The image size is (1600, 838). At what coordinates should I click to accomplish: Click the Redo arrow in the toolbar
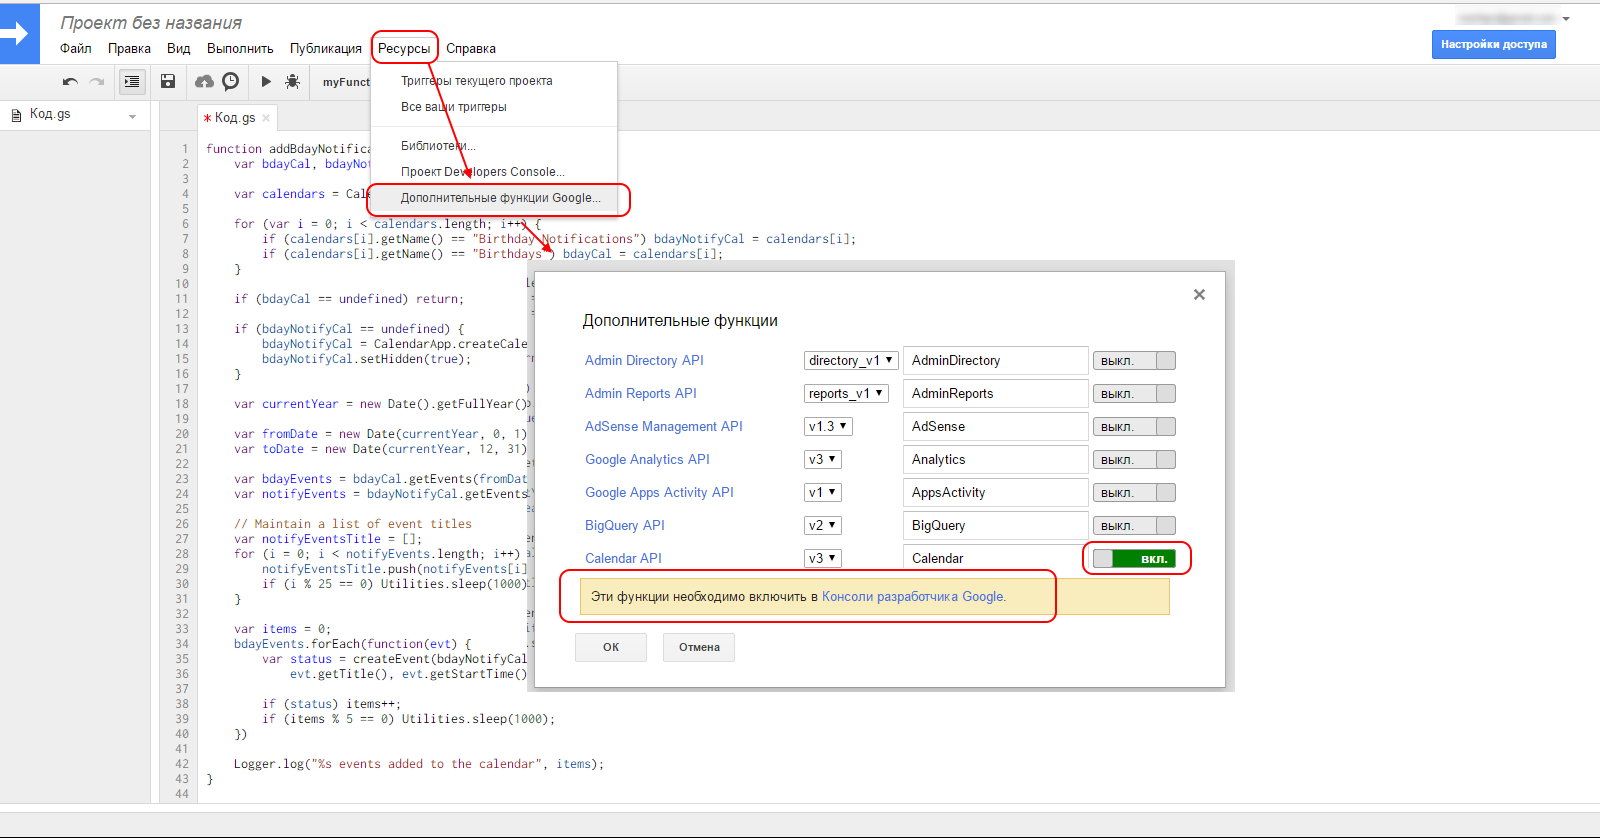coord(97,82)
